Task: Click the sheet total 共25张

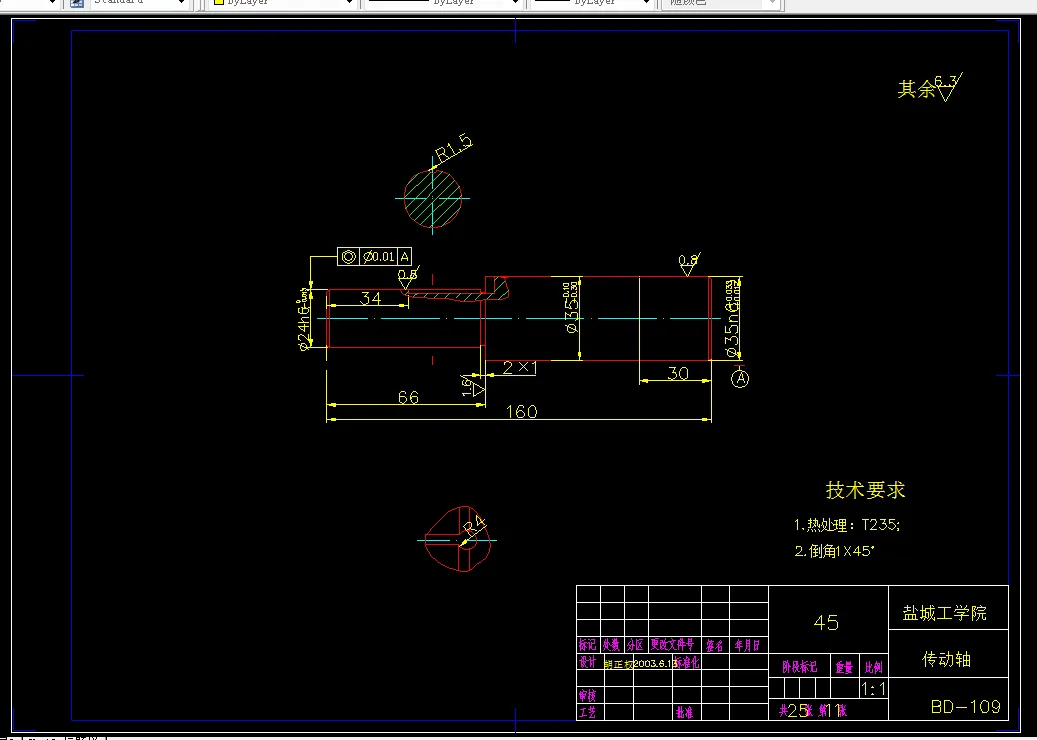Action: coord(796,711)
